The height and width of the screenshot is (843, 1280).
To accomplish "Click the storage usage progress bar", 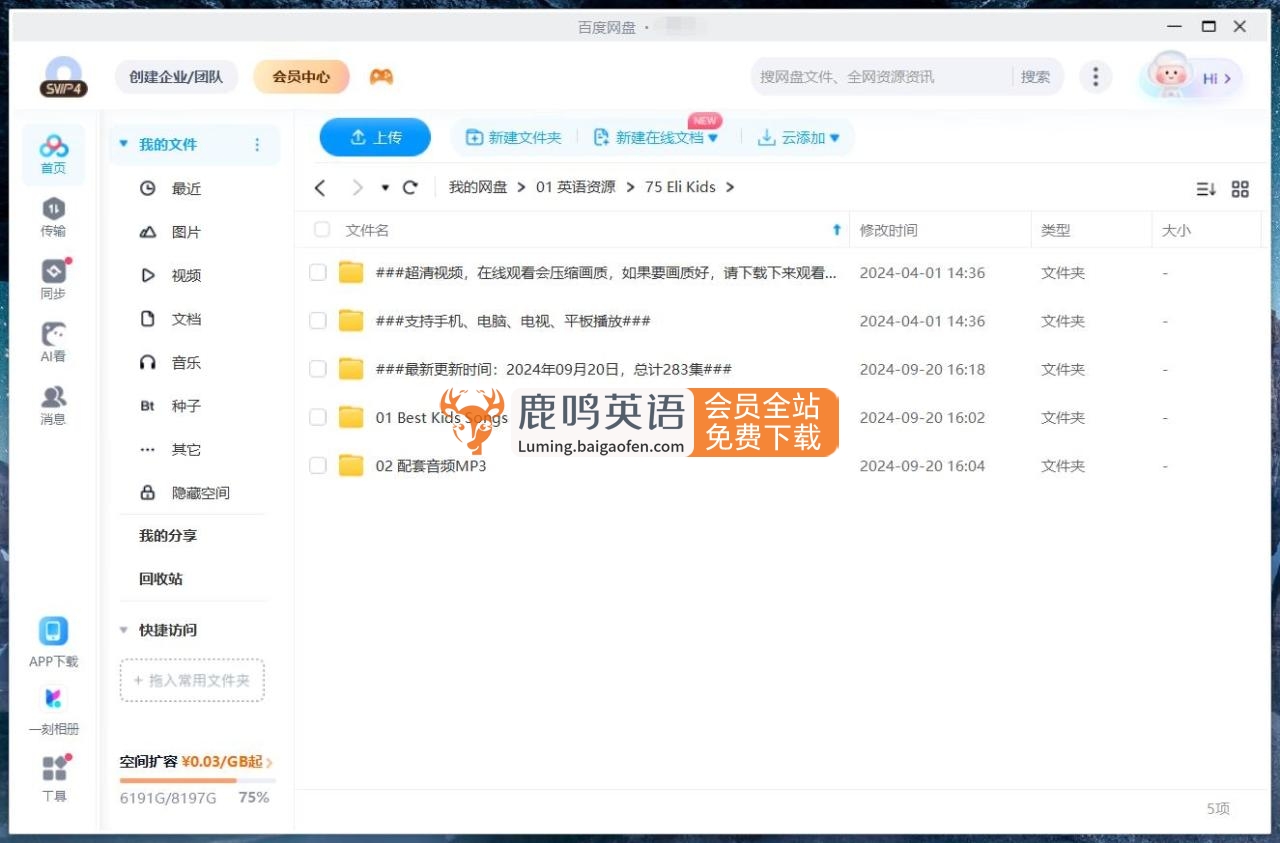I will point(197,780).
